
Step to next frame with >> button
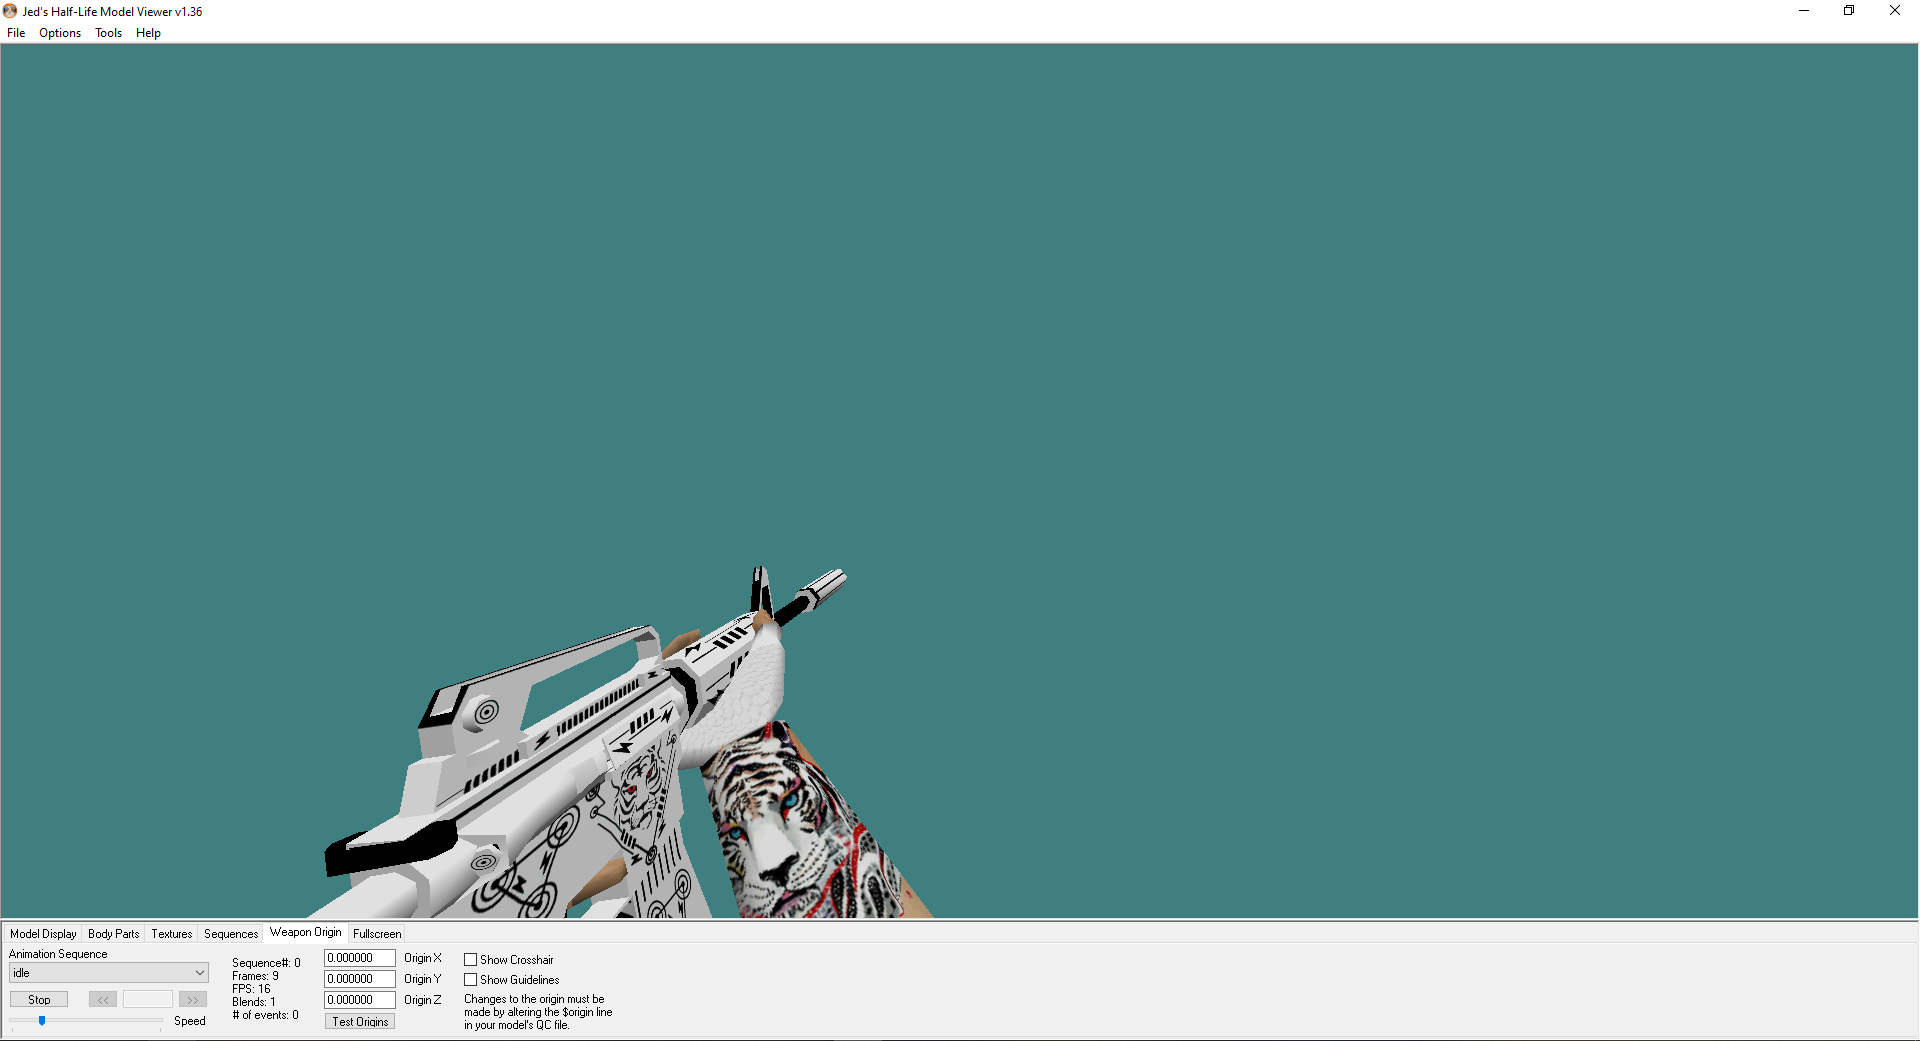[193, 1000]
